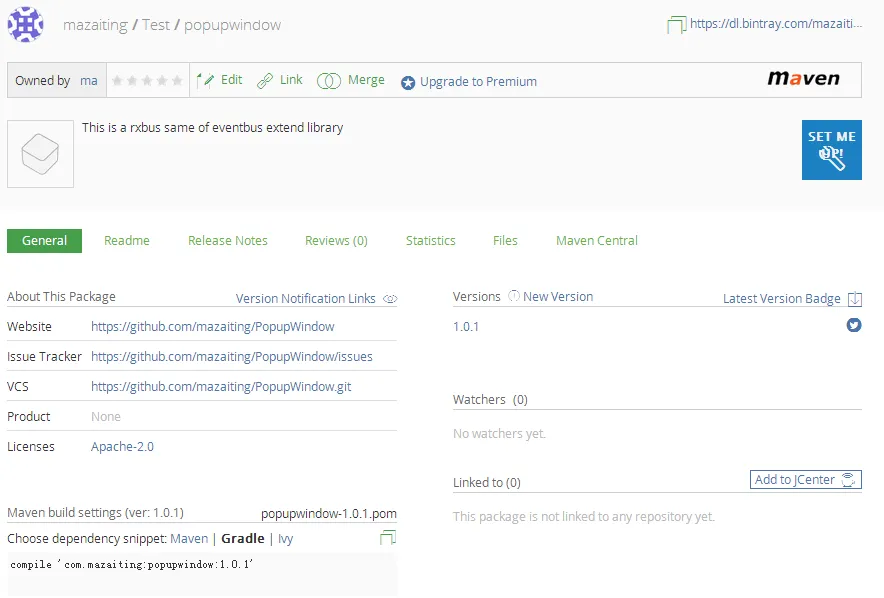Click the New Version circle icon
Image resolution: width=884 pixels, height=598 pixels.
click(514, 296)
